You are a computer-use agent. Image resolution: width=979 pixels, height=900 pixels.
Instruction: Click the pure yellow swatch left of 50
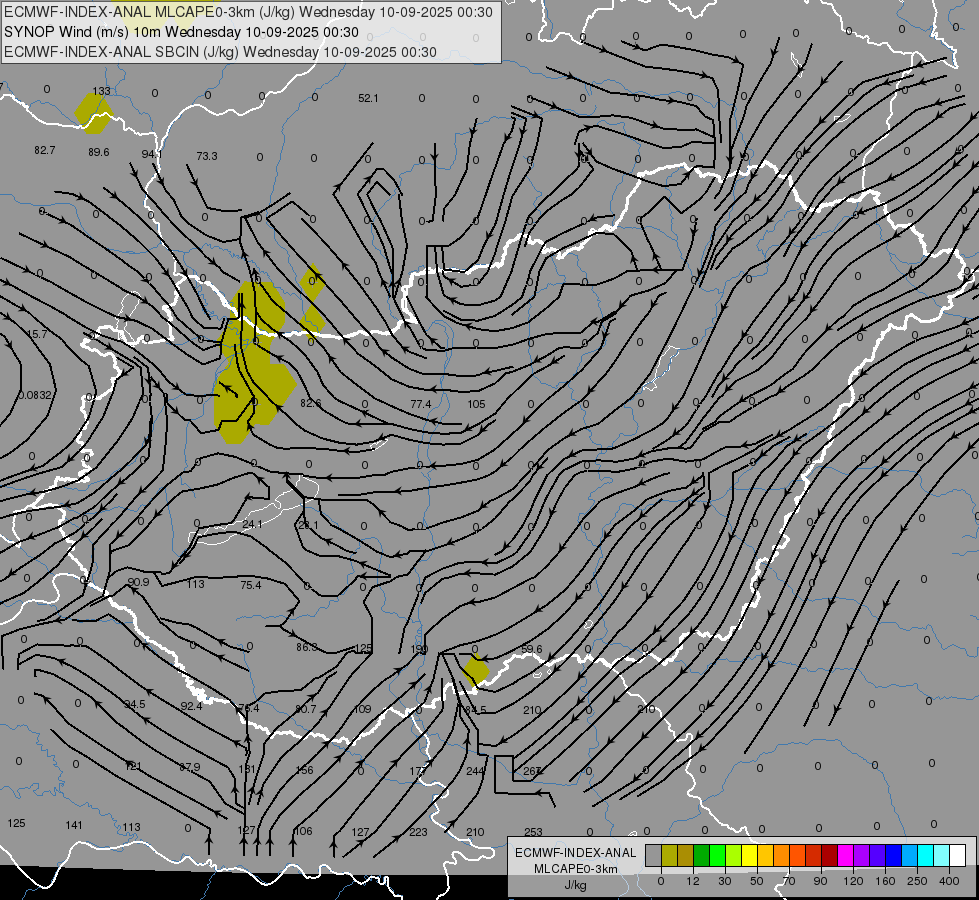[749, 855]
